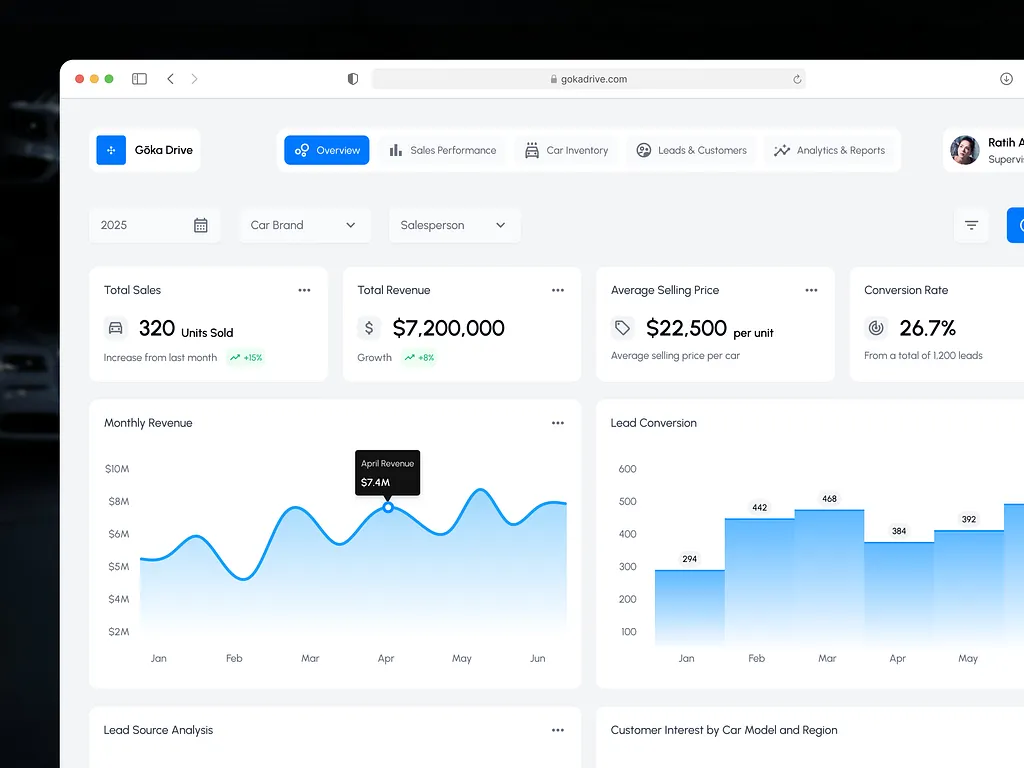Open the Leads & Customers tab
This screenshot has height=768, width=1024.
click(692, 150)
